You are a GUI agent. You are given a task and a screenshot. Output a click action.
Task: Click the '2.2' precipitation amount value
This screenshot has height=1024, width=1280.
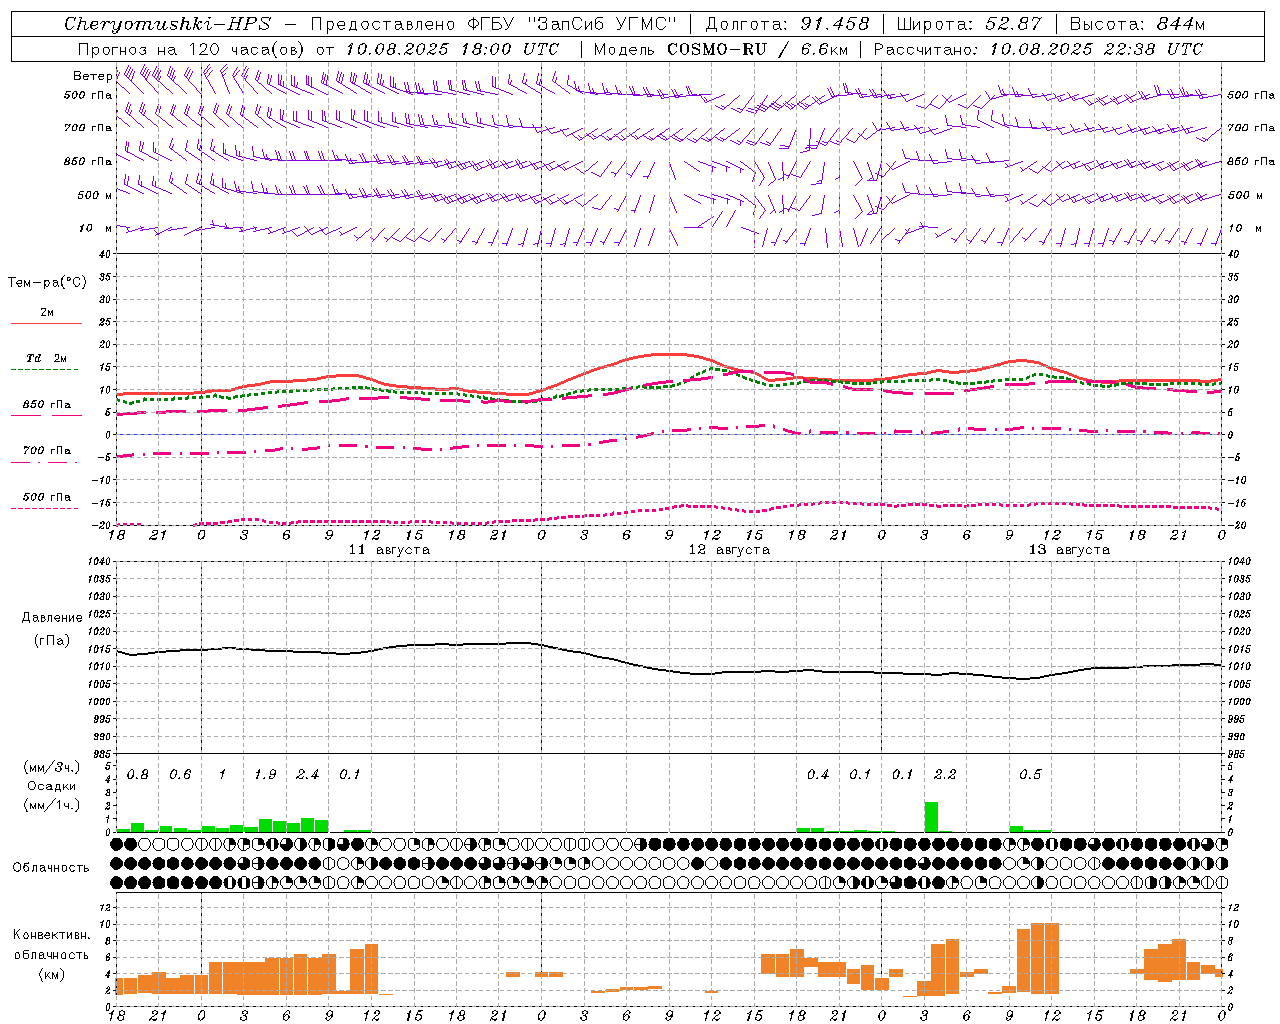pyautogui.click(x=945, y=774)
